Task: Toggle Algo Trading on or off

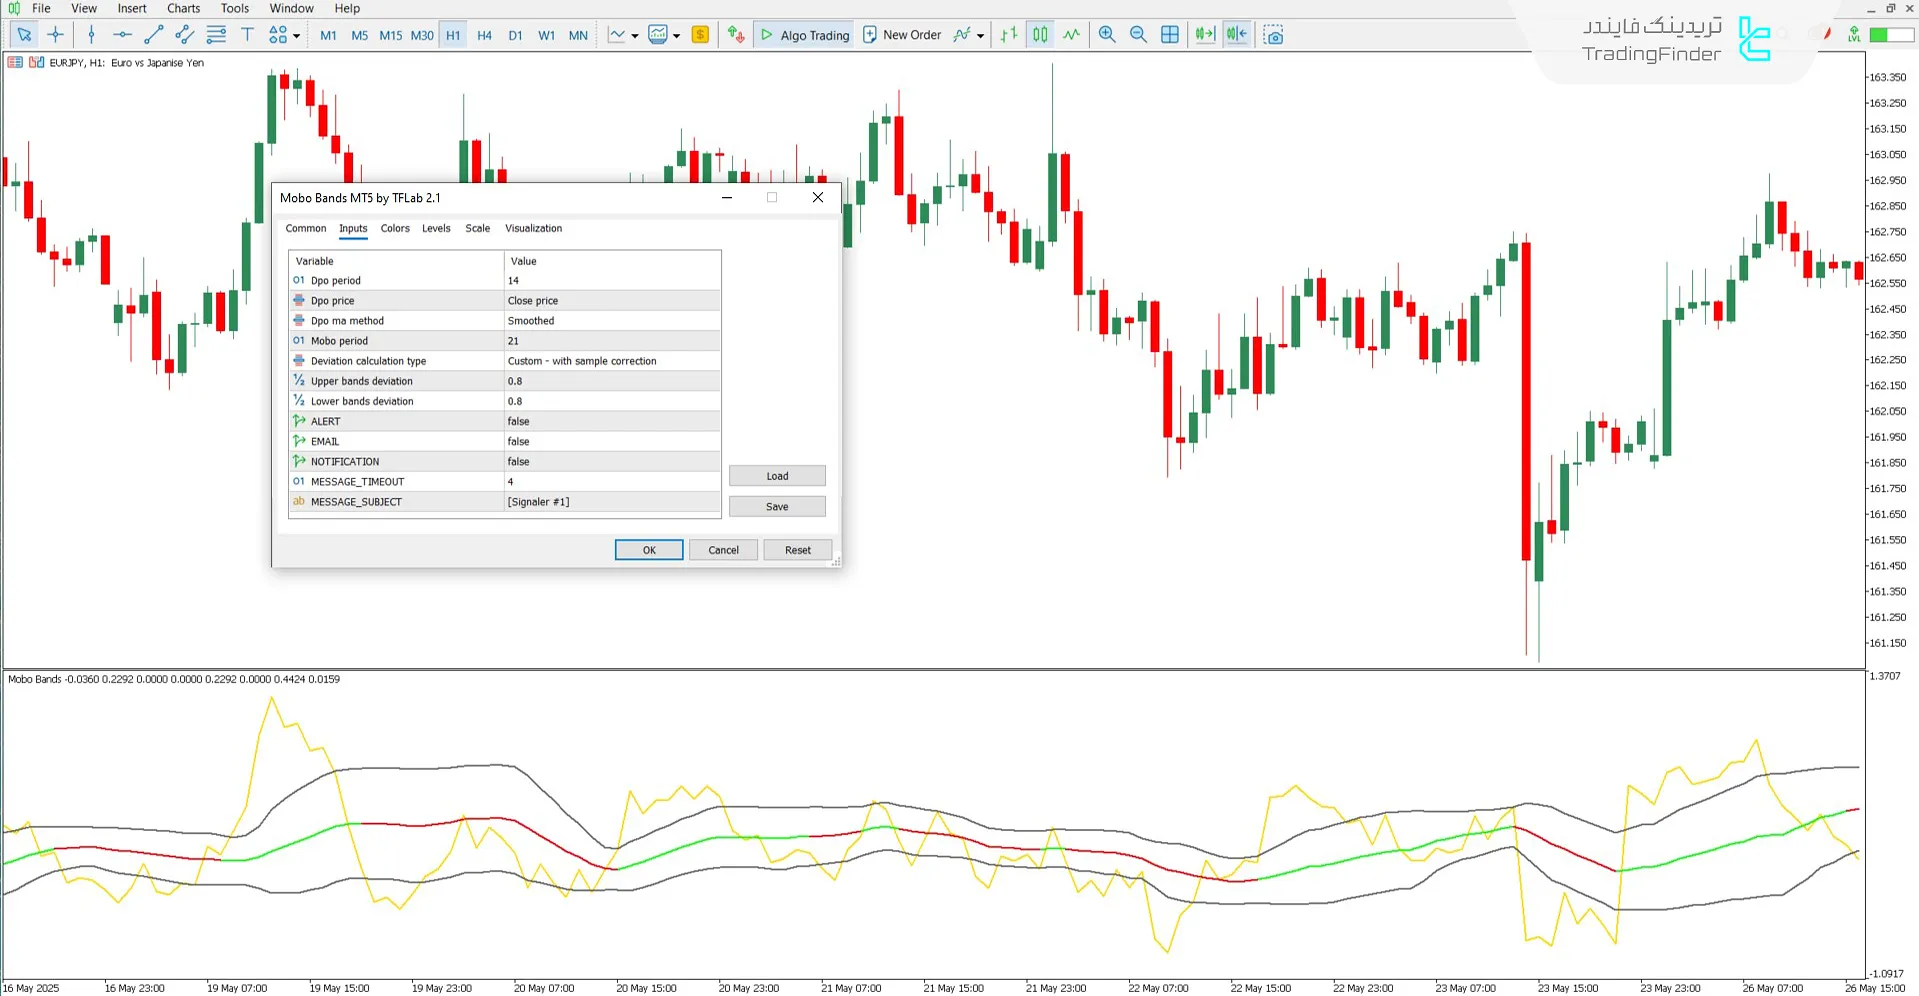Action: click(804, 35)
